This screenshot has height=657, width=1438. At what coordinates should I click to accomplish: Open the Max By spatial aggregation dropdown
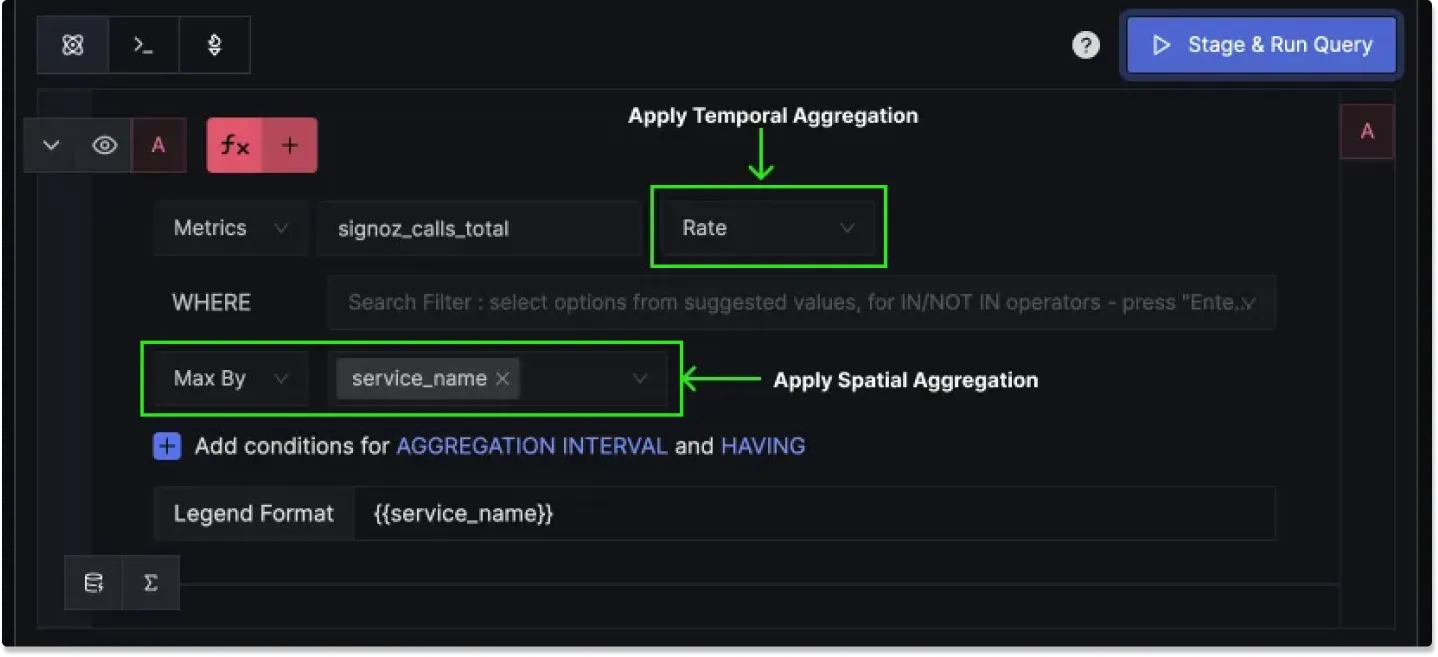coord(231,379)
